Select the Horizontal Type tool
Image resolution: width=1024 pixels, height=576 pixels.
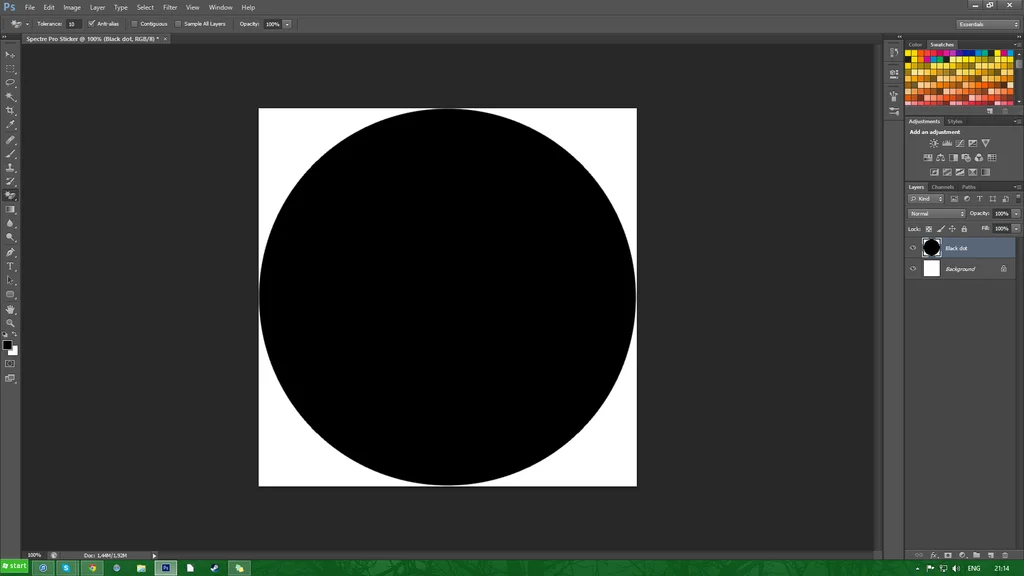(10, 266)
